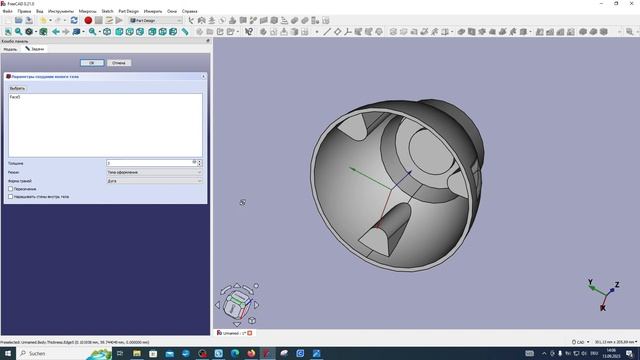Open the notification center icon

click(x=629, y=353)
